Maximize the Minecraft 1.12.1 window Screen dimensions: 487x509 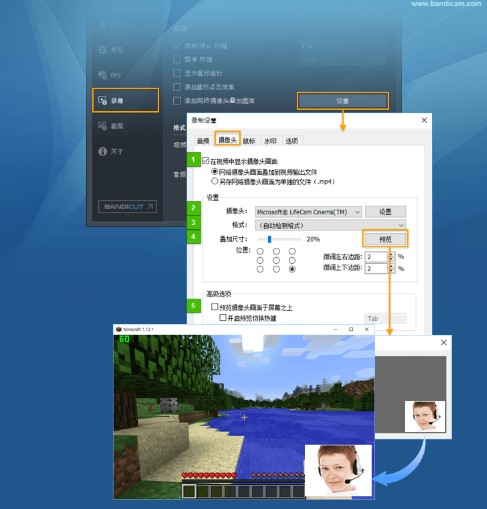point(351,329)
